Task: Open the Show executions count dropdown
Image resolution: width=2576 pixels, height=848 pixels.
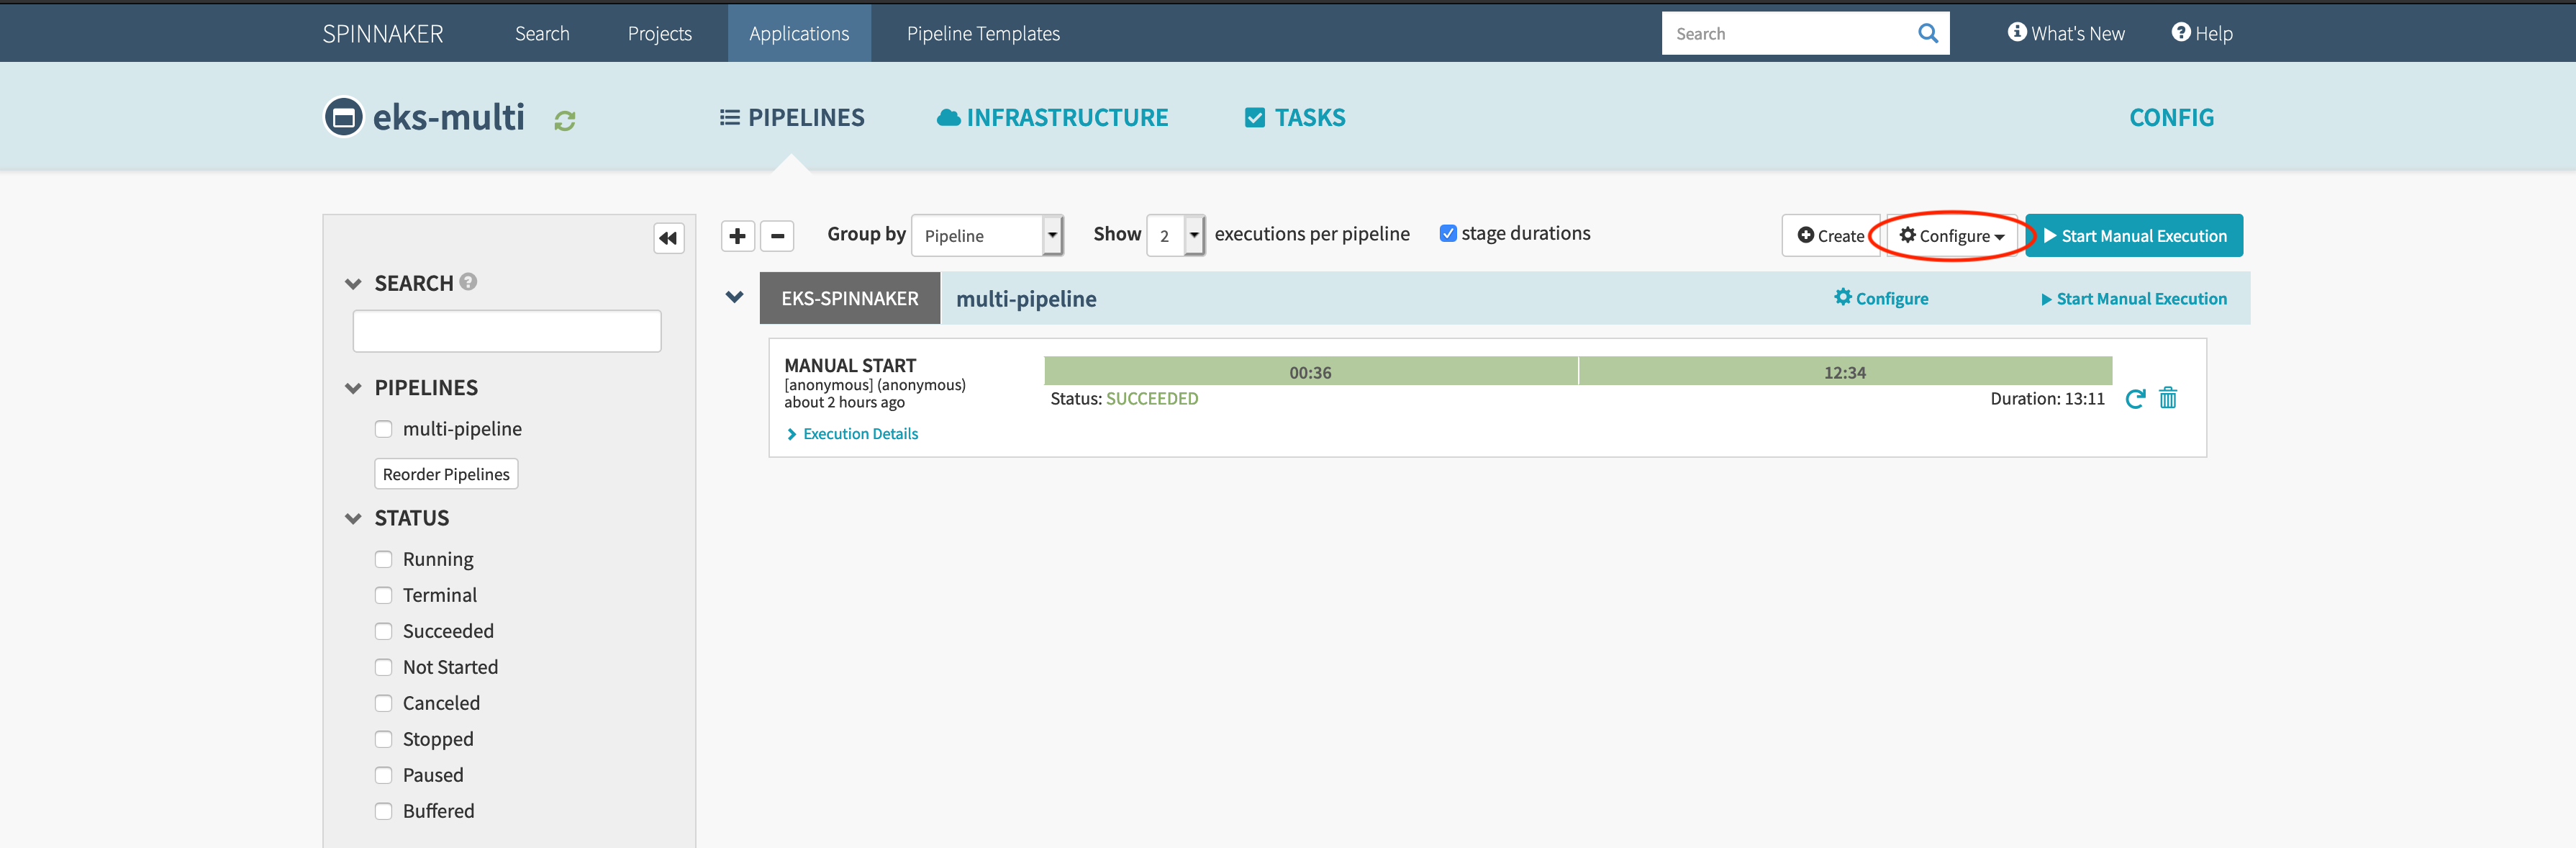Action: [1175, 236]
